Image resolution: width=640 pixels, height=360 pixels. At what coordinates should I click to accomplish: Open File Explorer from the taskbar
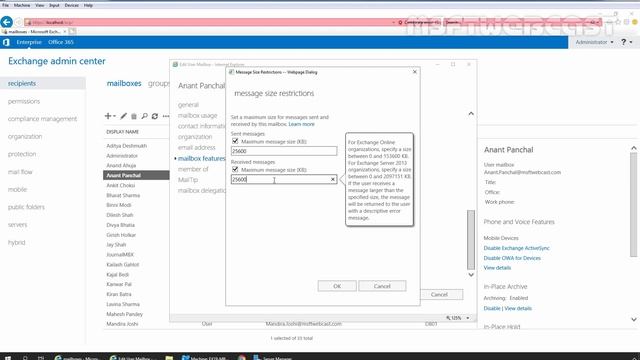(x=169, y=358)
